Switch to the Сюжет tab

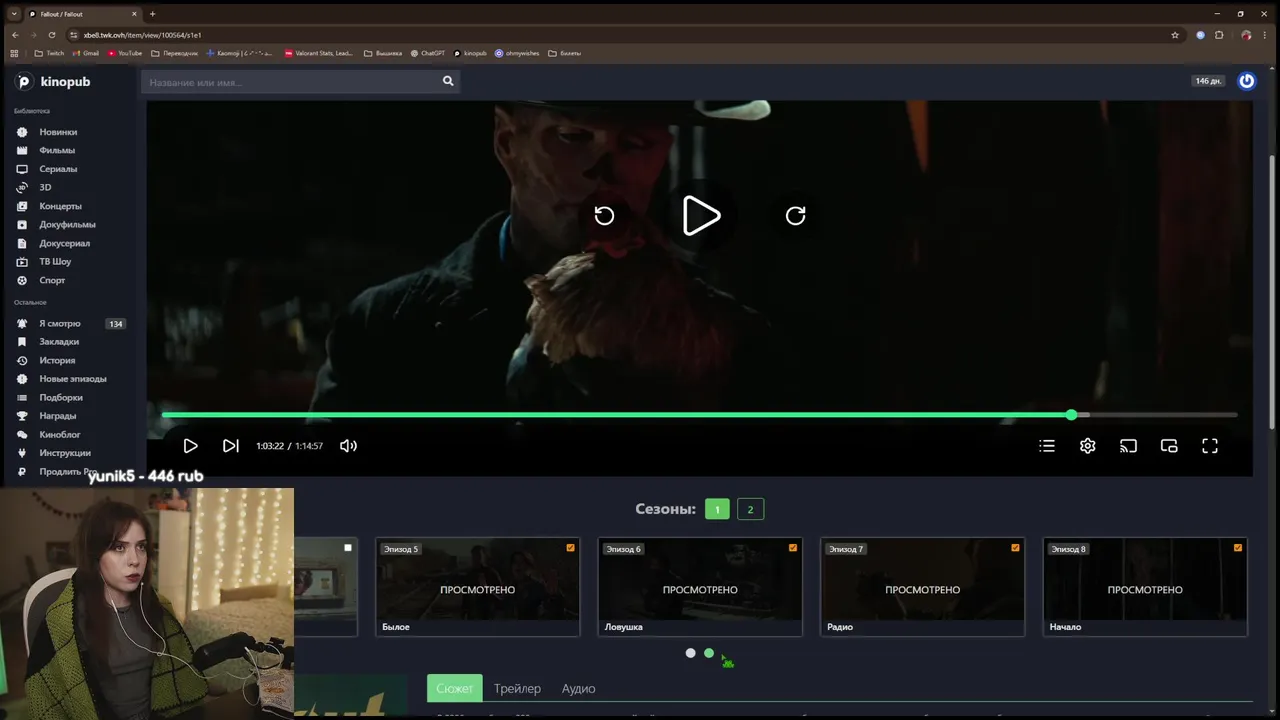click(455, 688)
